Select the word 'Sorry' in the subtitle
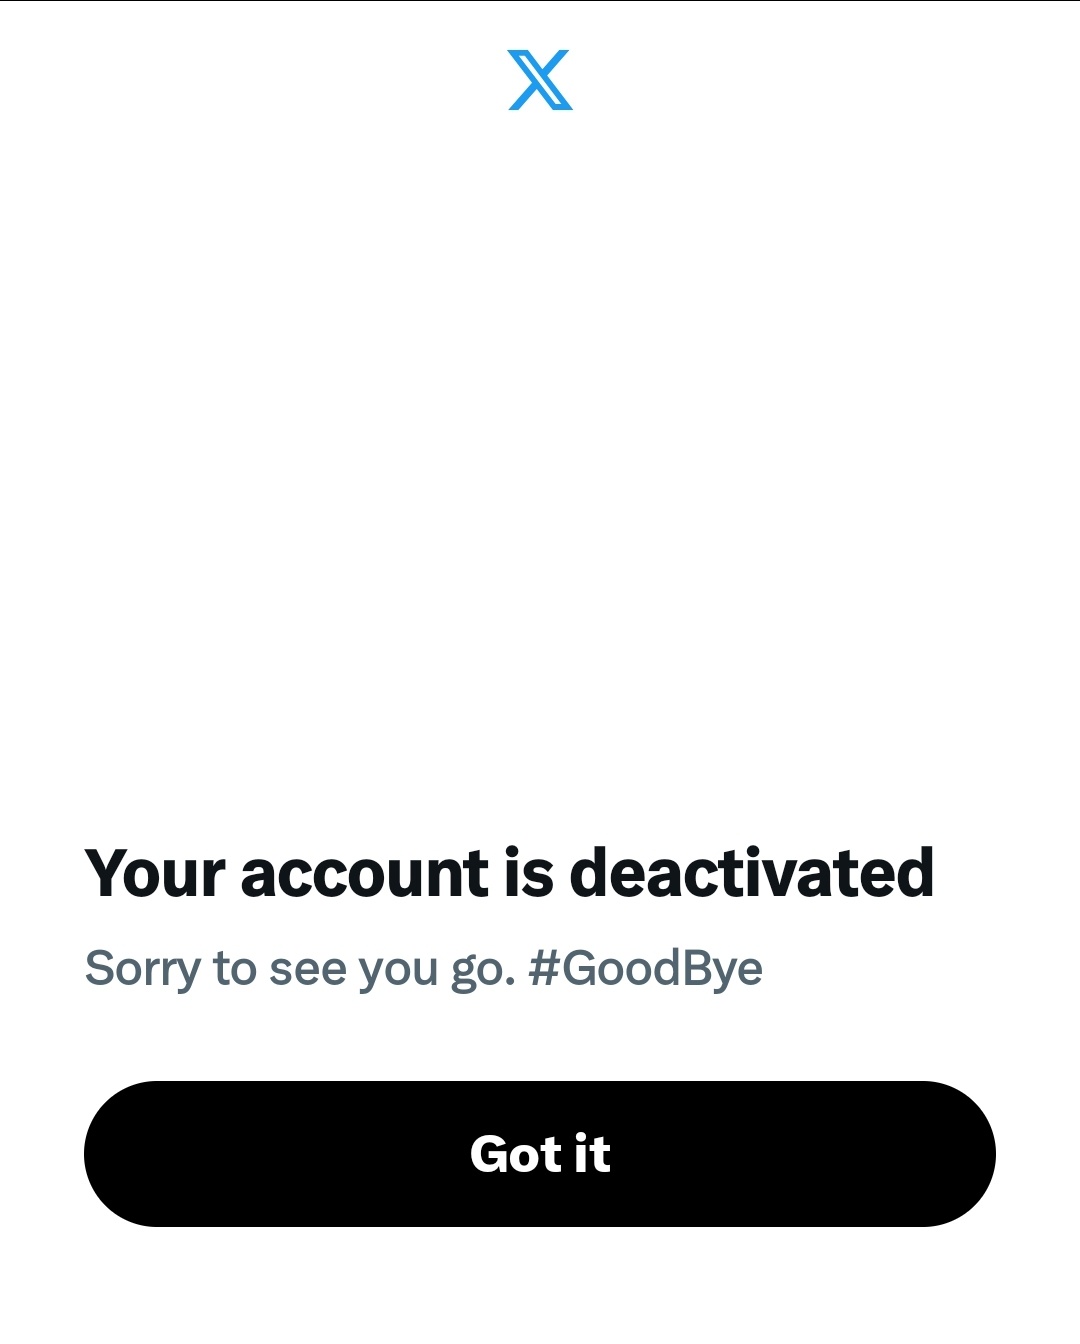 point(143,968)
